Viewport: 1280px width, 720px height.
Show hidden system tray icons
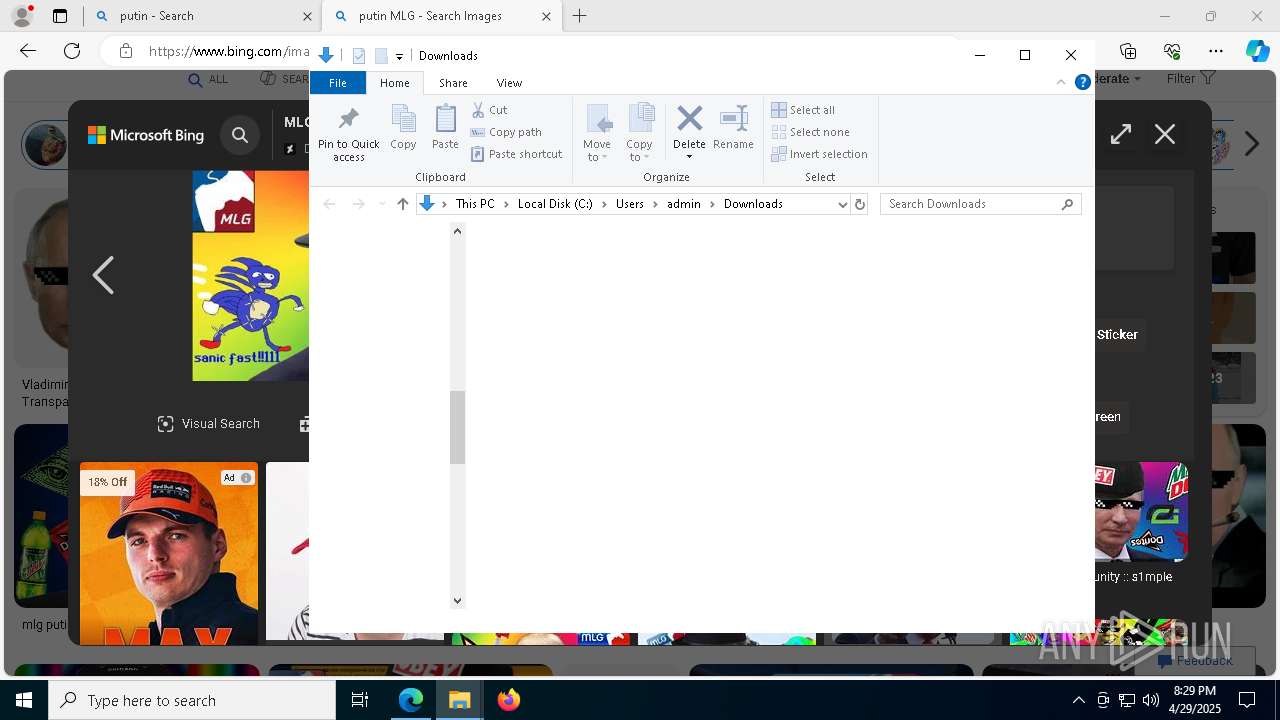click(1078, 700)
